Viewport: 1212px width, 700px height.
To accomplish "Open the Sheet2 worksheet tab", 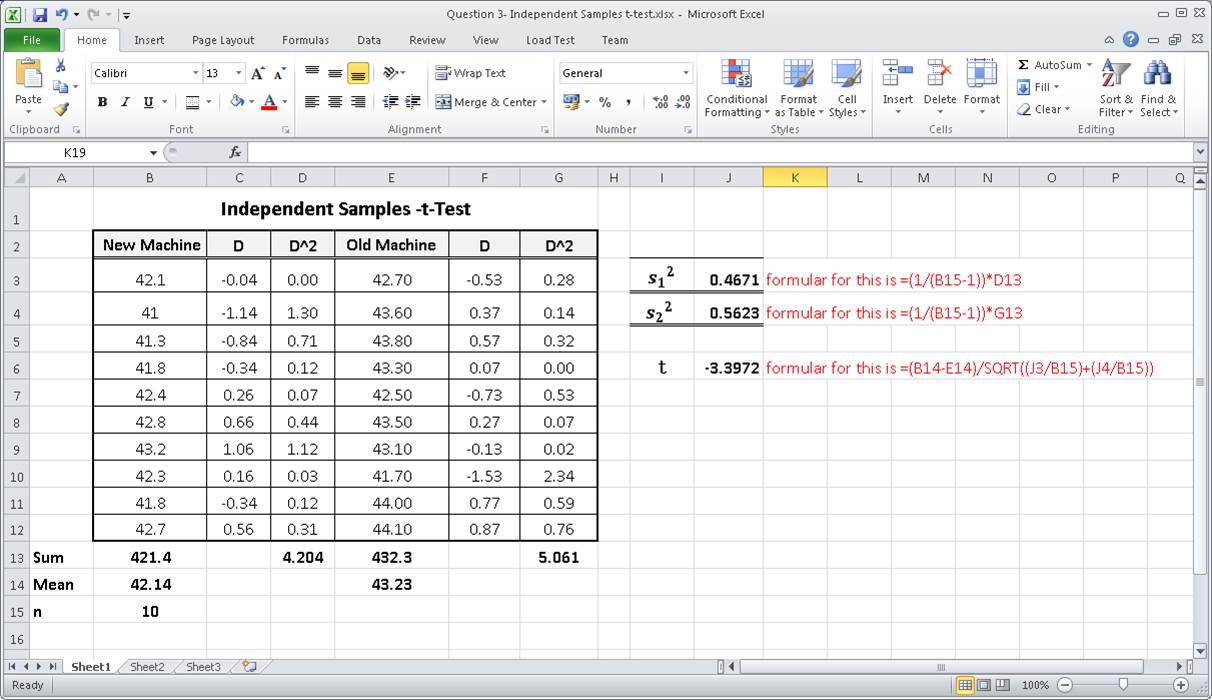I will pos(147,666).
